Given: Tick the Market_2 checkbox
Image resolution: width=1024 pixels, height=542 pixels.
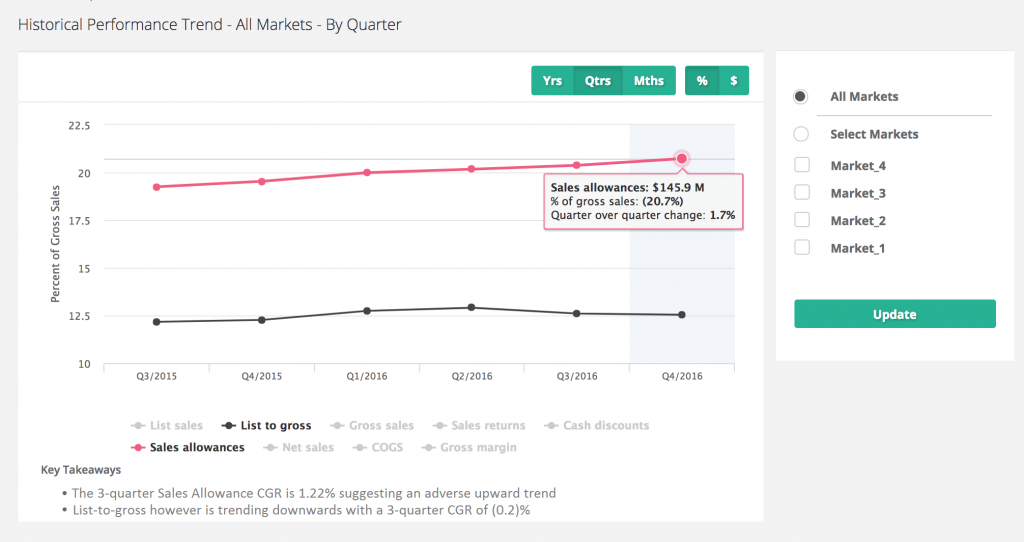Looking at the screenshot, I should [x=802, y=221].
